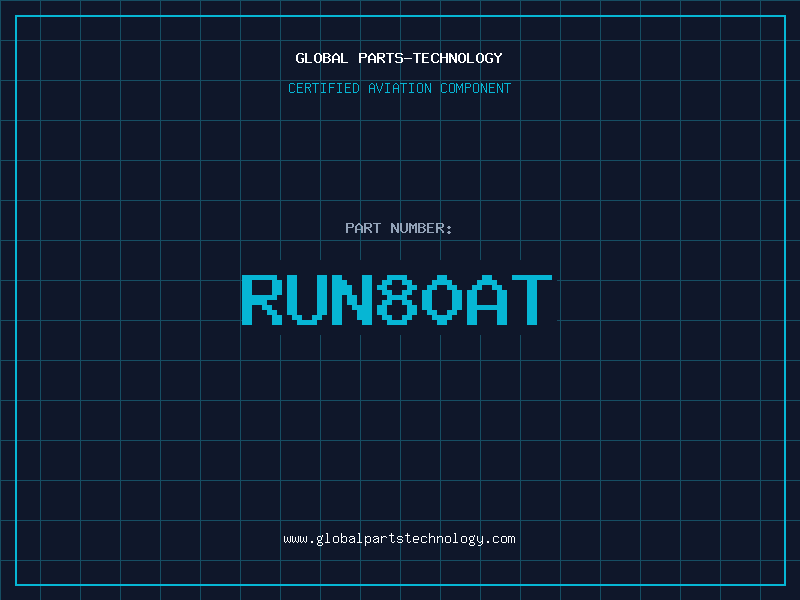The height and width of the screenshot is (600, 800).
Task: Click the final letter T in part number
Action: (x=532, y=300)
